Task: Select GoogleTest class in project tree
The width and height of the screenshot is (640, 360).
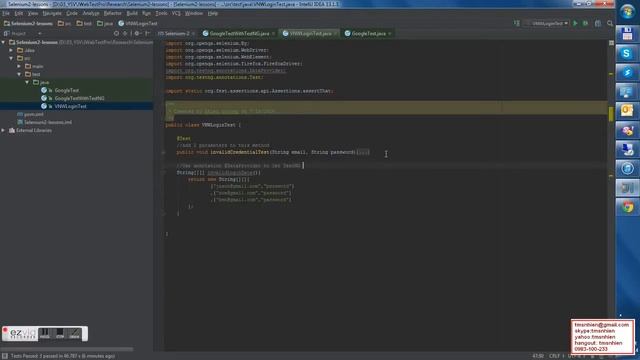Action: tap(67, 90)
